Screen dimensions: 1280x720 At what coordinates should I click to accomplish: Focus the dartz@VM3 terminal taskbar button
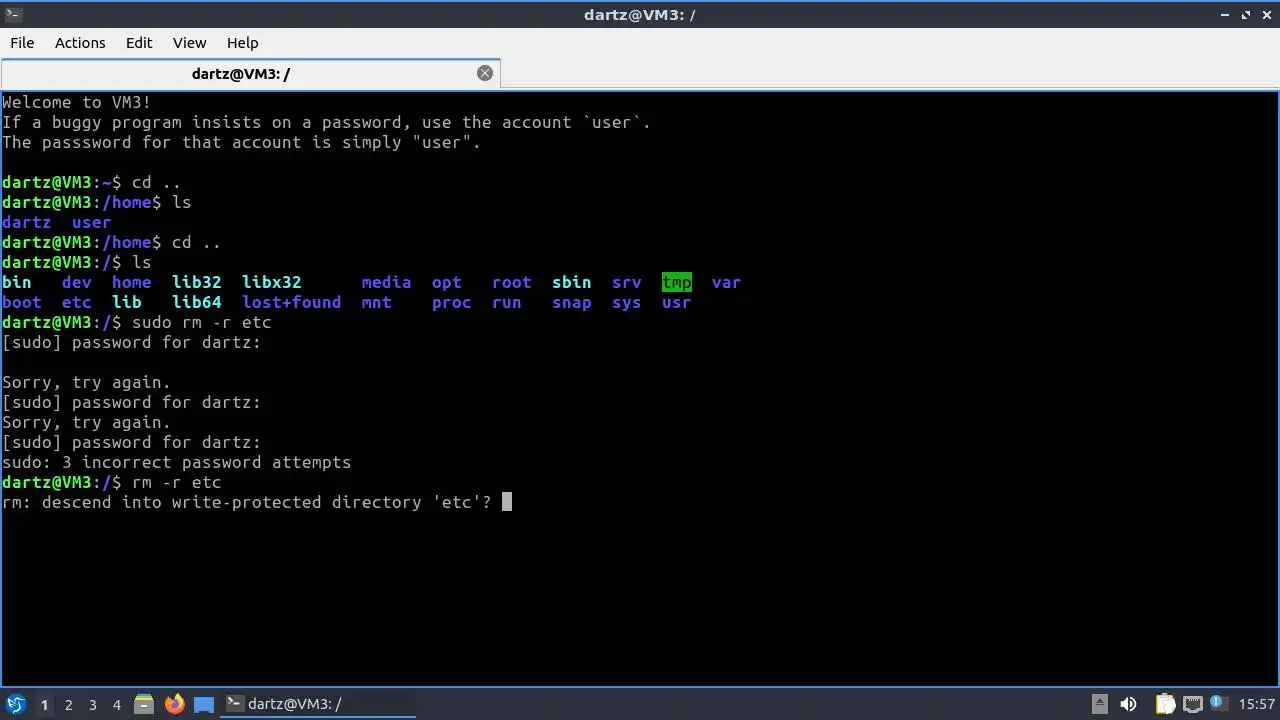[318, 704]
